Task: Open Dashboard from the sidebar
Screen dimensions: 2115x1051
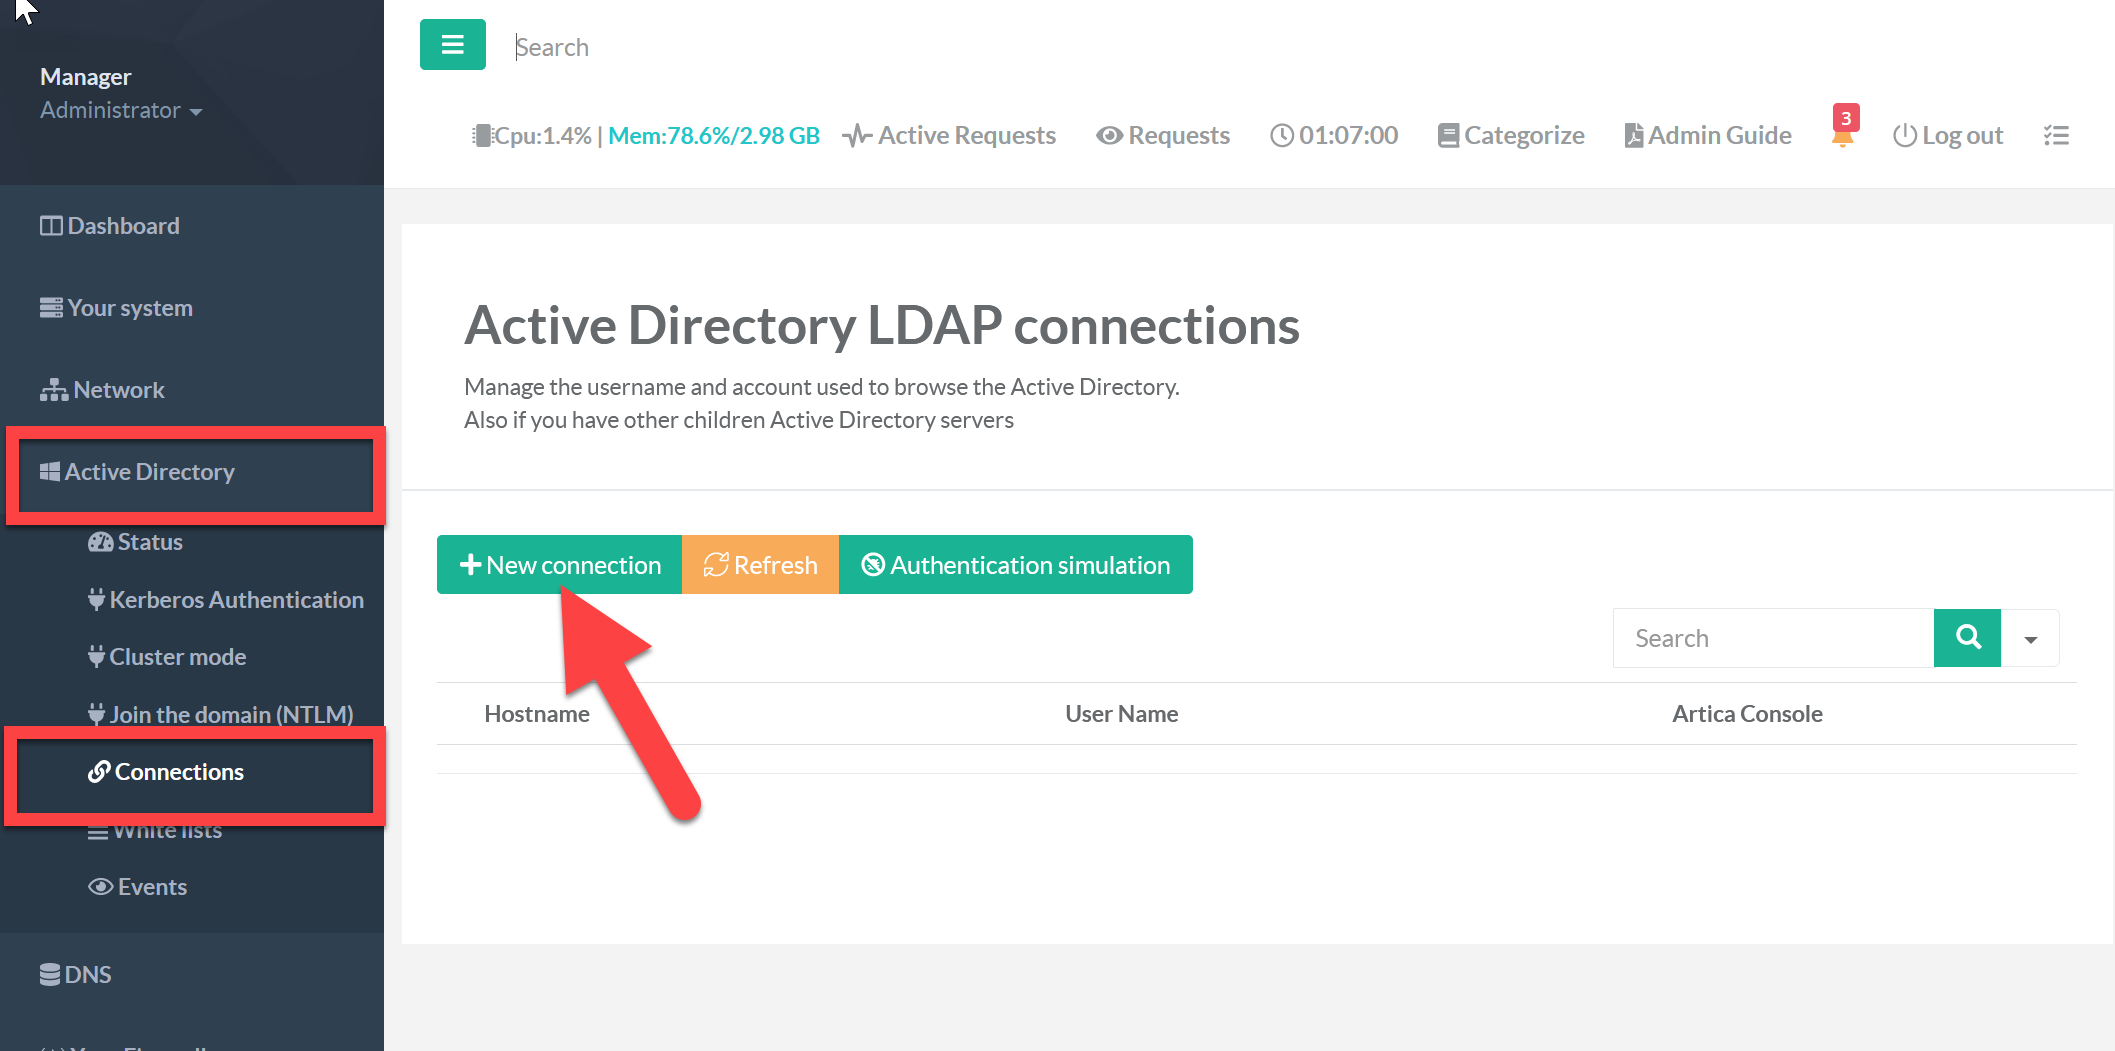Action: [122, 226]
